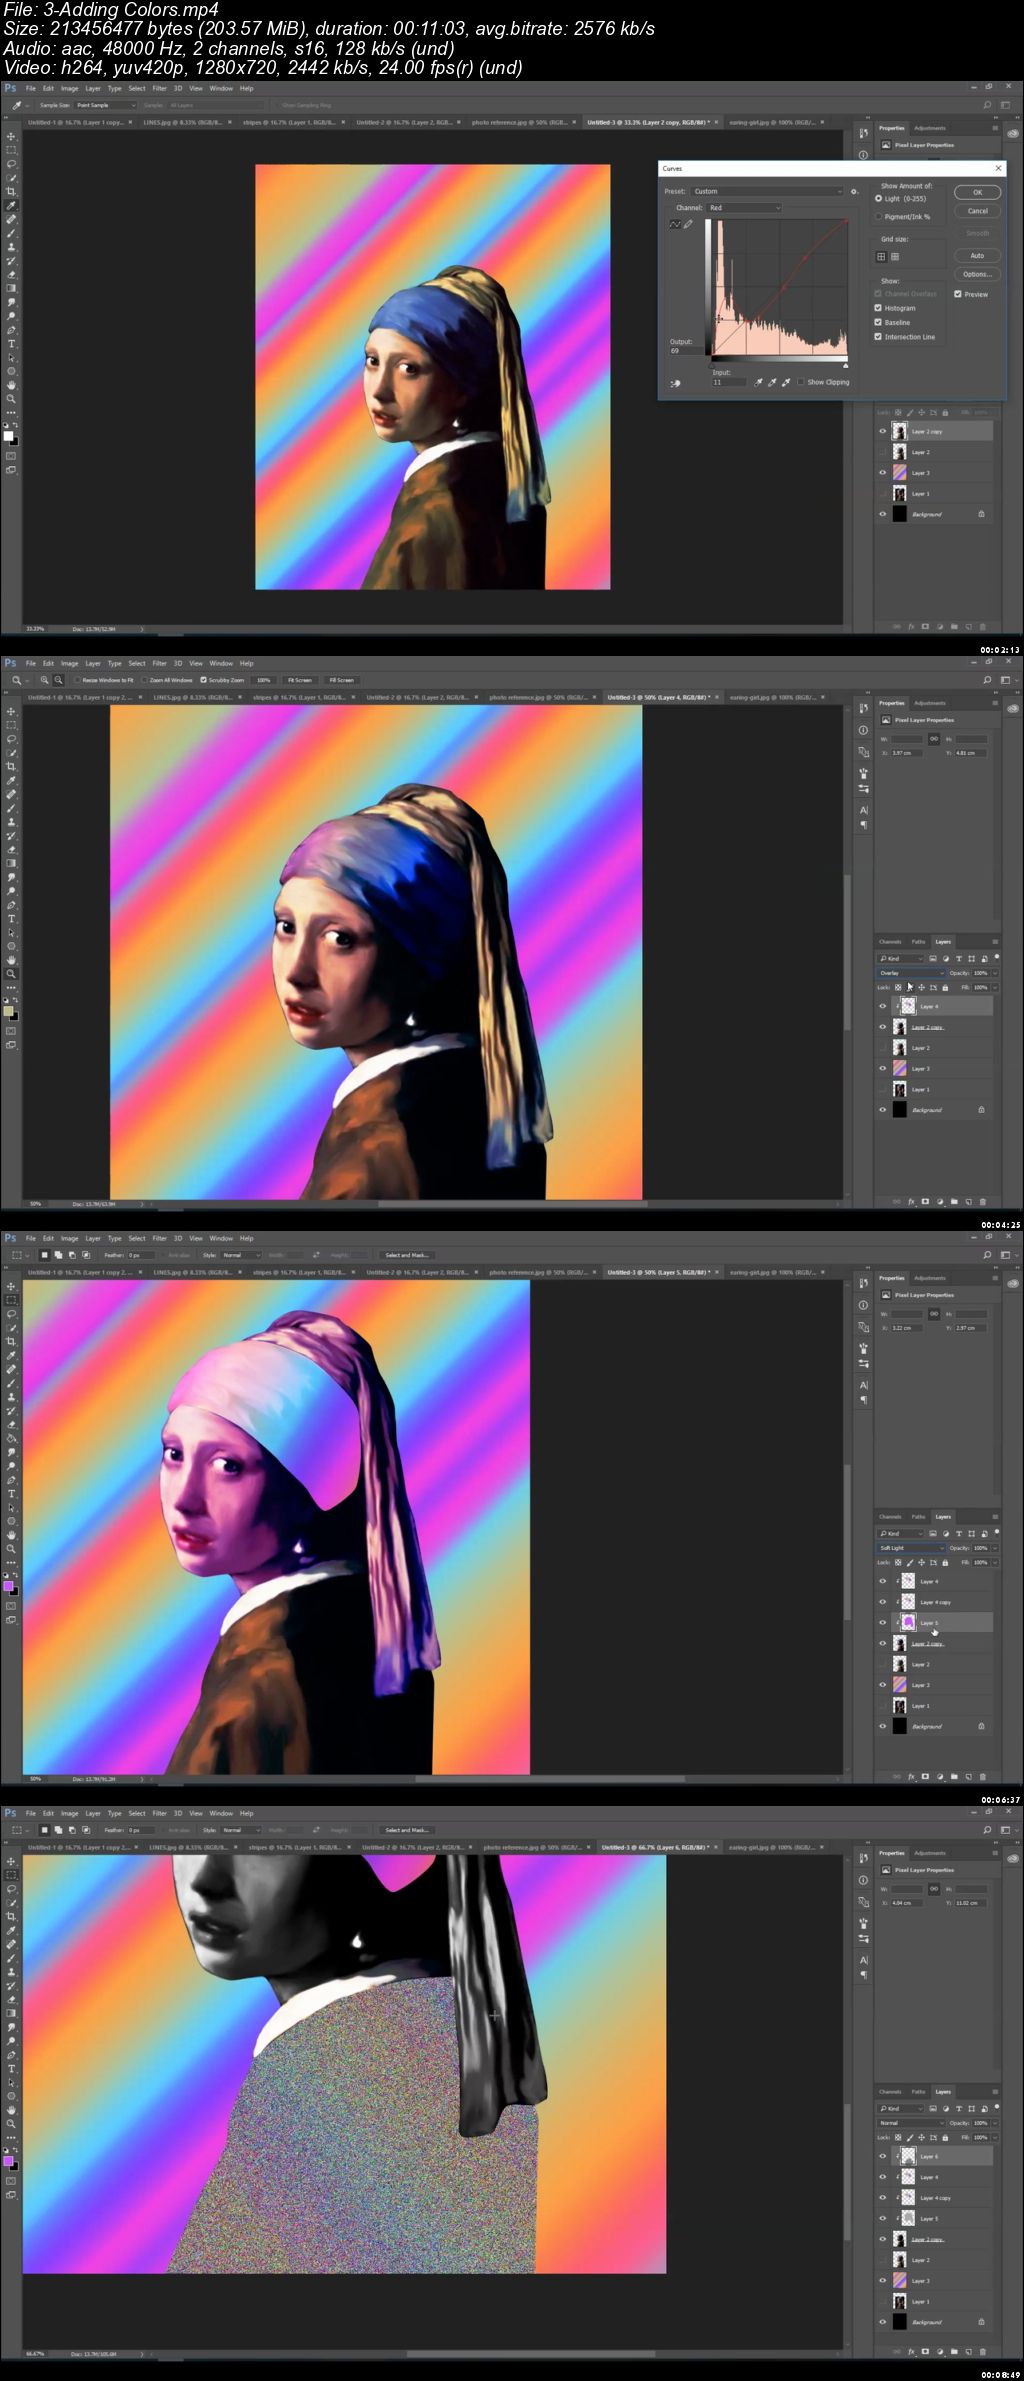Enable Show Clipping in Curves dialog
Image resolution: width=1024 pixels, height=2381 pixels.
click(801, 382)
